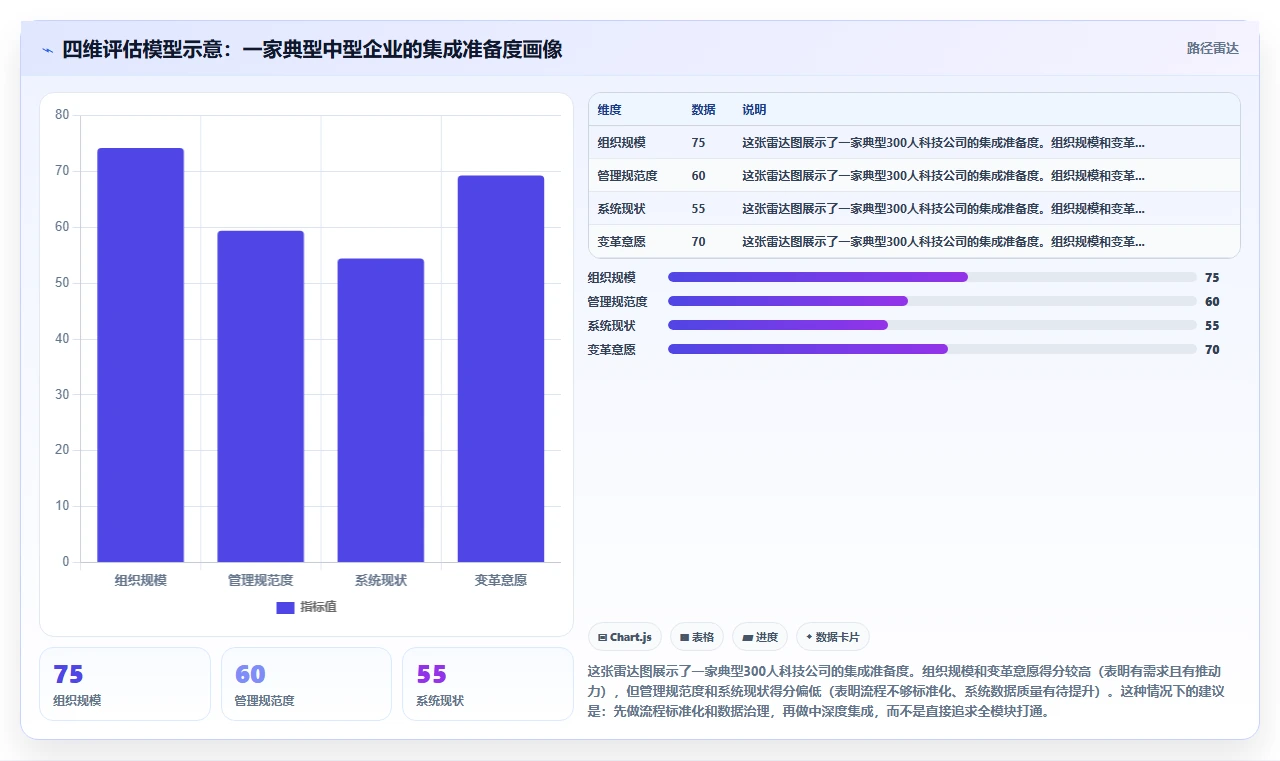Screen dimensions: 1280x761
Task: Click the 变革意愿 progress bar
Action: click(932, 349)
